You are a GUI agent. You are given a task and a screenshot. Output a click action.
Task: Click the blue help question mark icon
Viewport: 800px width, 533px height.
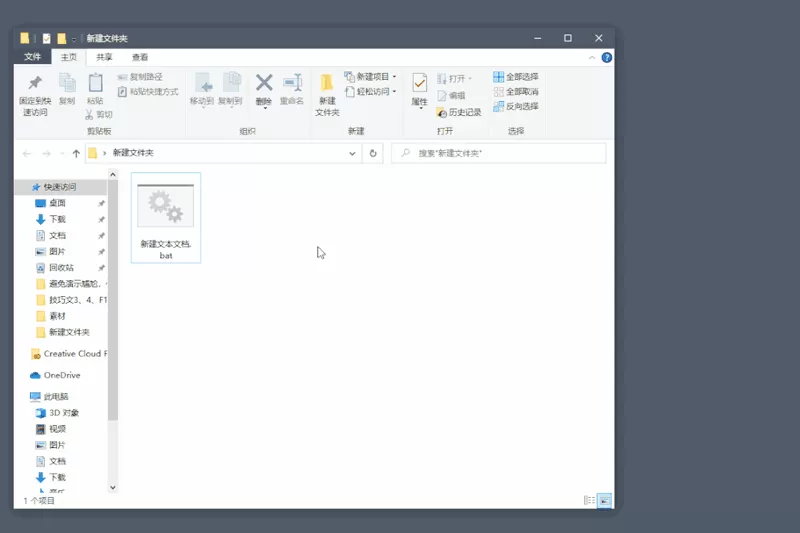coord(607,58)
